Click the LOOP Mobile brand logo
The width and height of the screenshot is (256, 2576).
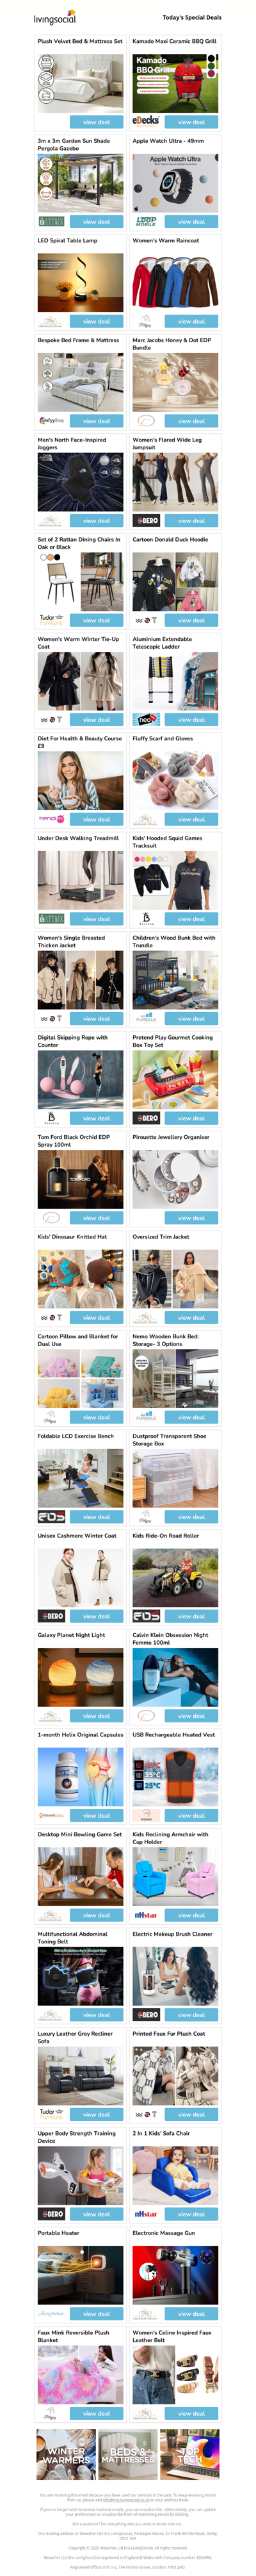tap(146, 221)
